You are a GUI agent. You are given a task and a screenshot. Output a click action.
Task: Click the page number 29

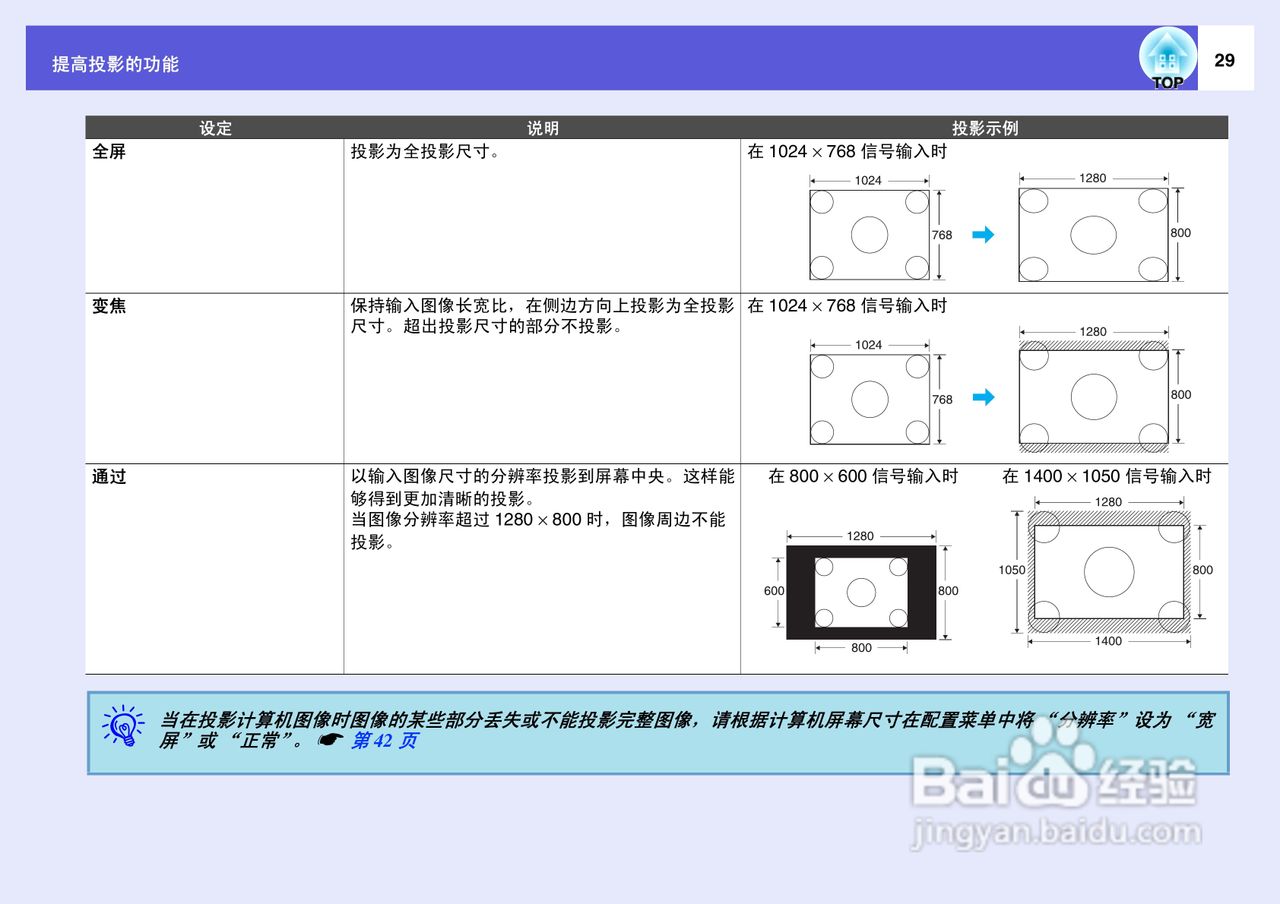(1225, 60)
